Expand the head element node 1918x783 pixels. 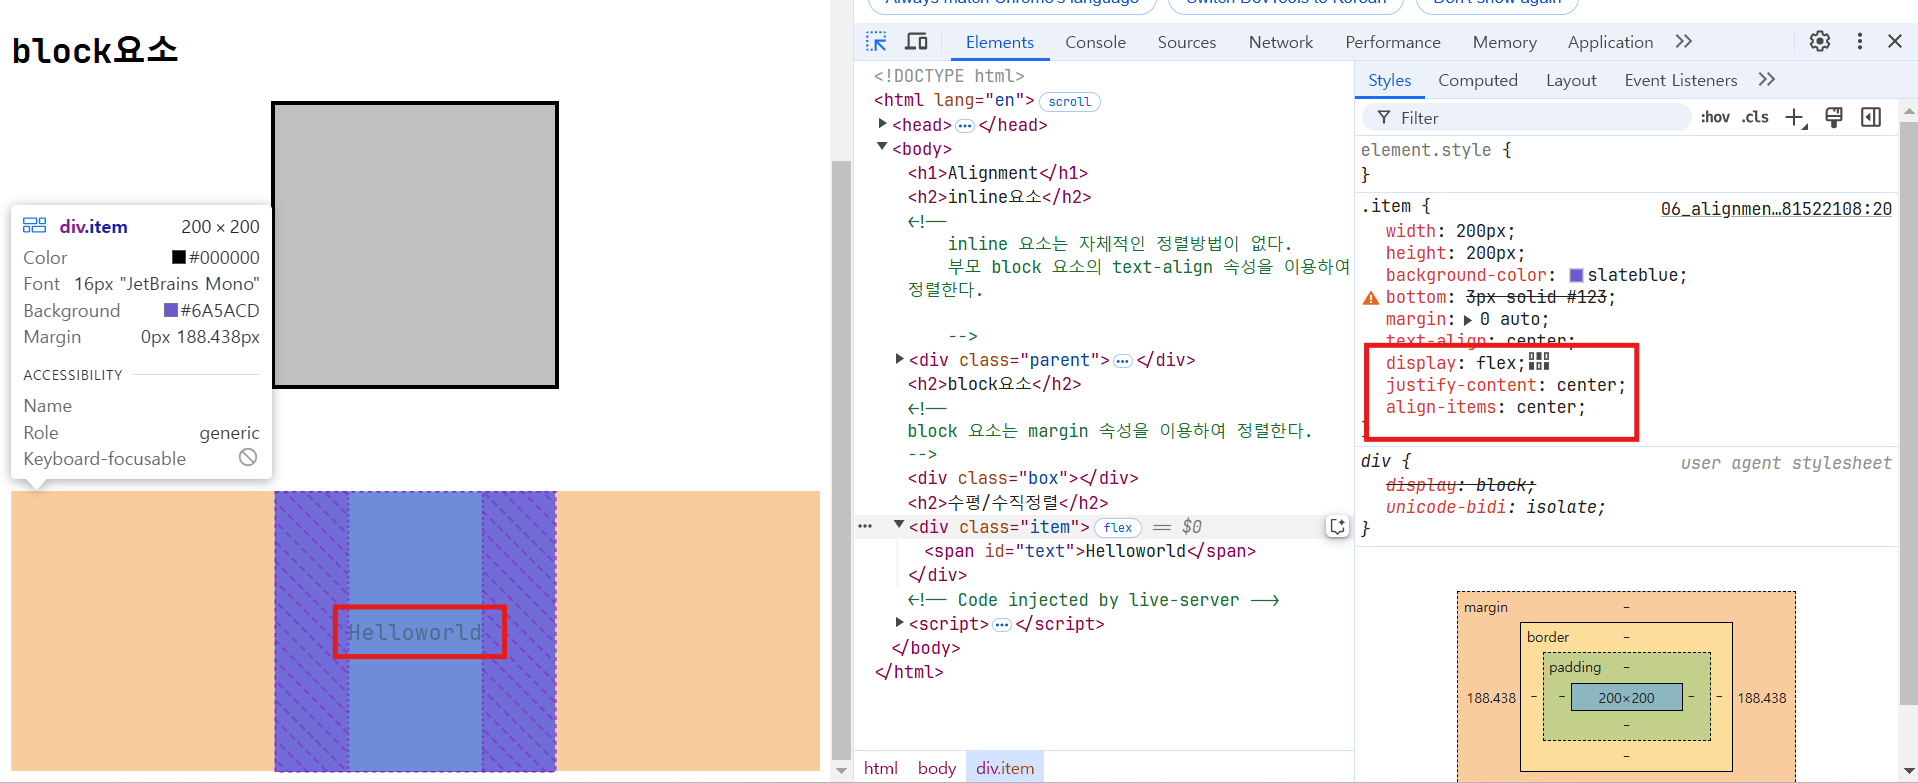coord(882,124)
